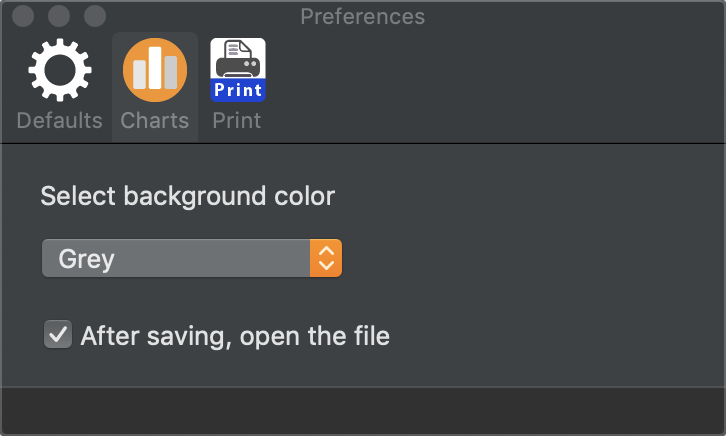Image resolution: width=726 pixels, height=436 pixels.
Task: Switch to the Print tab label
Action: pyautogui.click(x=237, y=121)
